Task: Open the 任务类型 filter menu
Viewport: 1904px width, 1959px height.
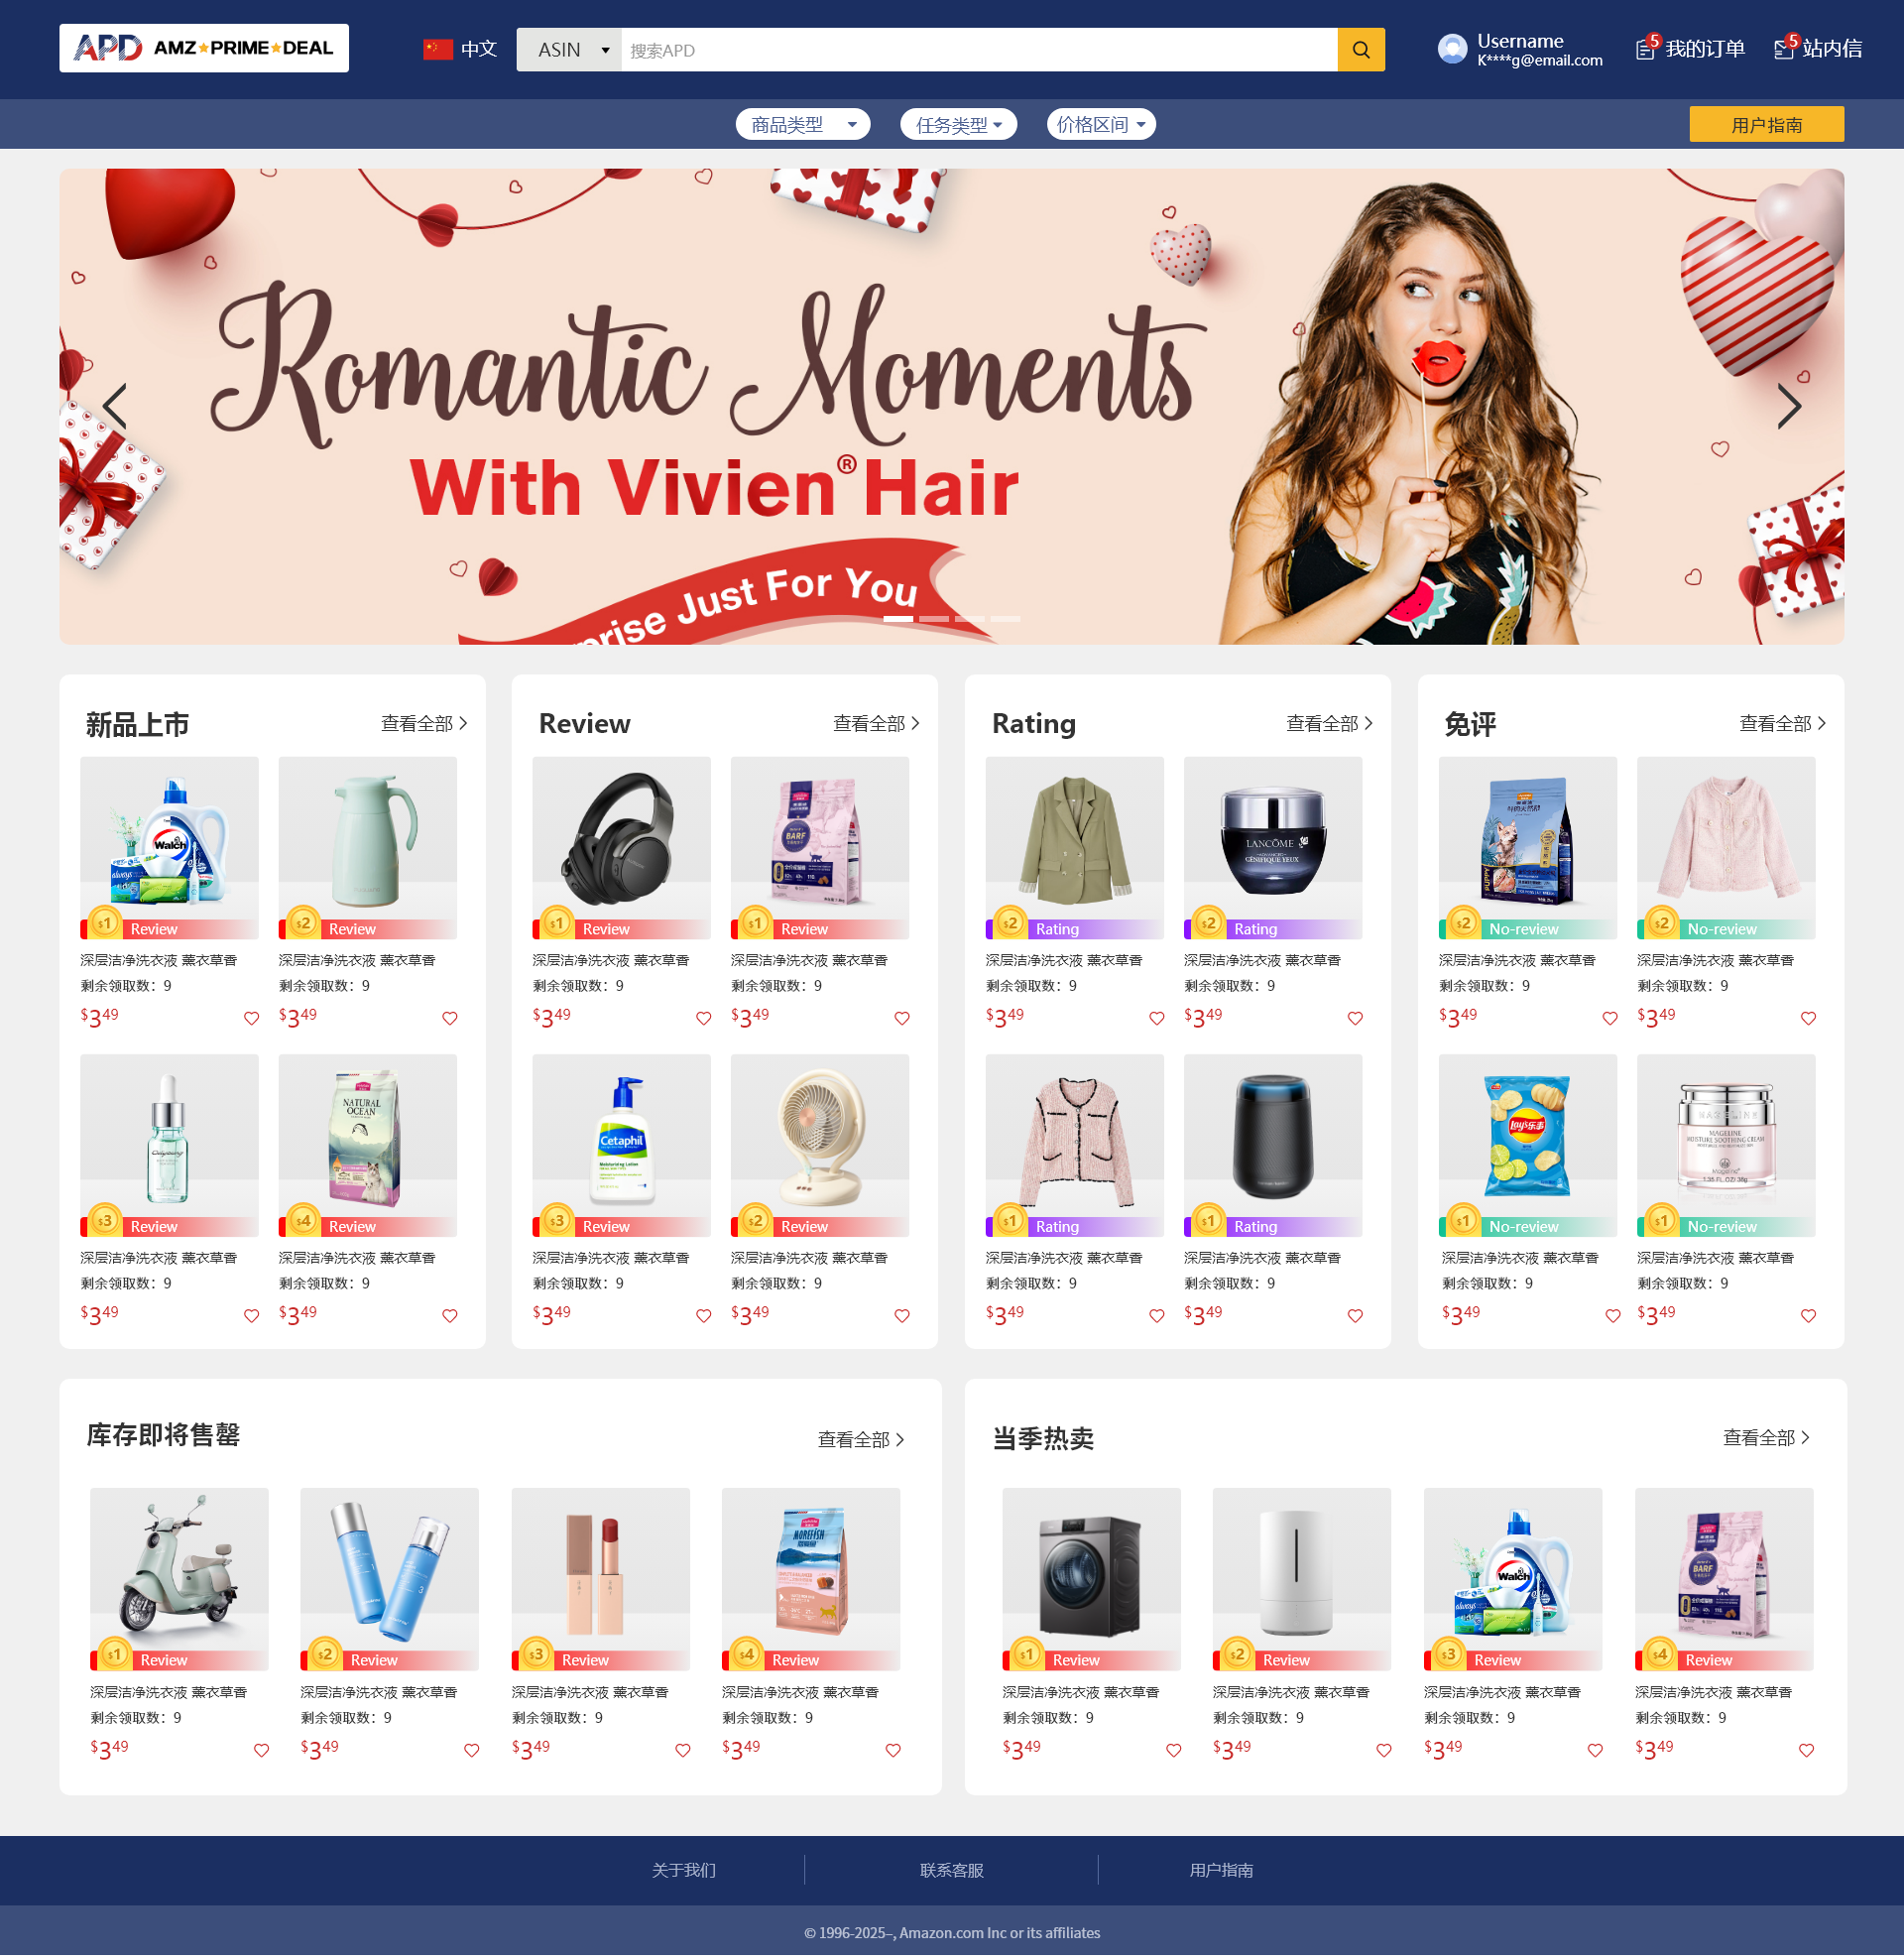Action: coord(958,125)
